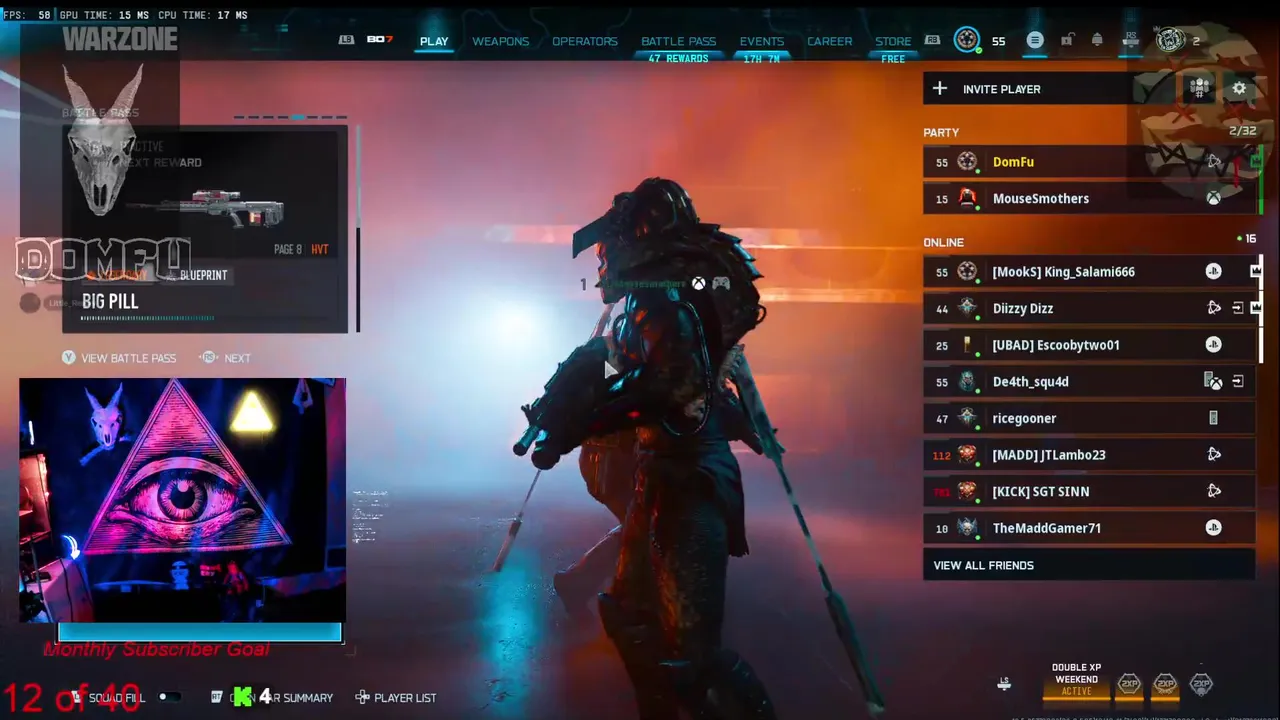Click the friends list scrollbar
The width and height of the screenshot is (1280, 720).
pyautogui.click(x=1259, y=309)
